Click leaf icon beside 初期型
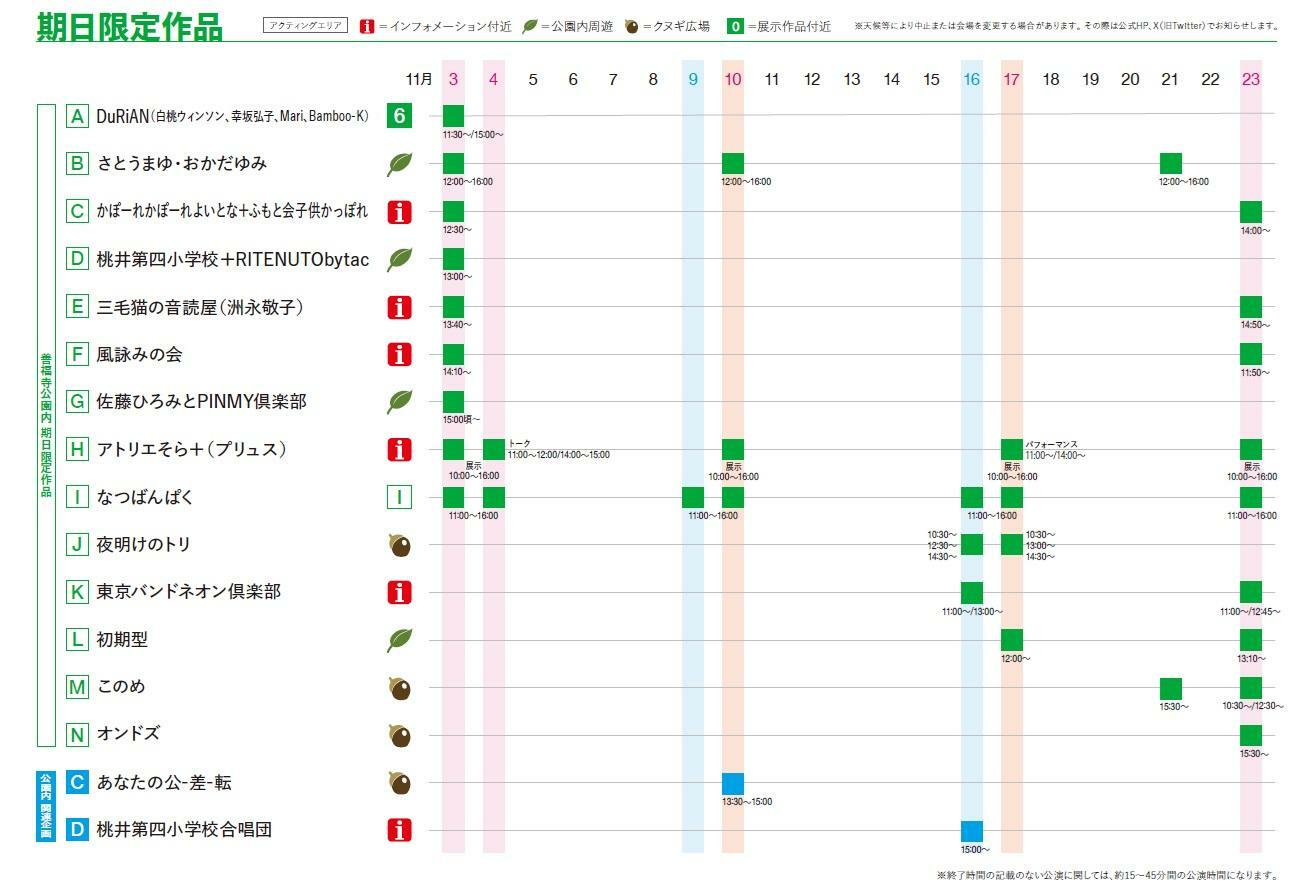 (x=399, y=640)
